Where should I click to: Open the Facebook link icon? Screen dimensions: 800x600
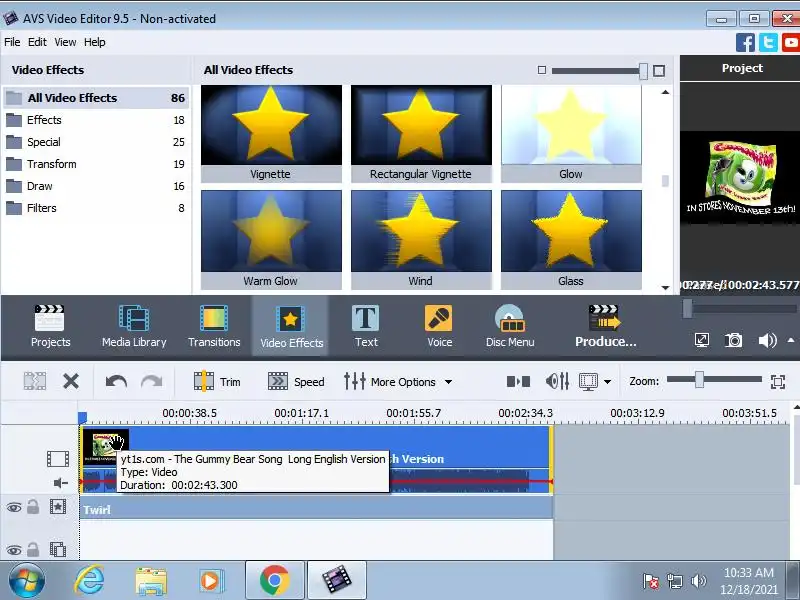click(x=745, y=42)
